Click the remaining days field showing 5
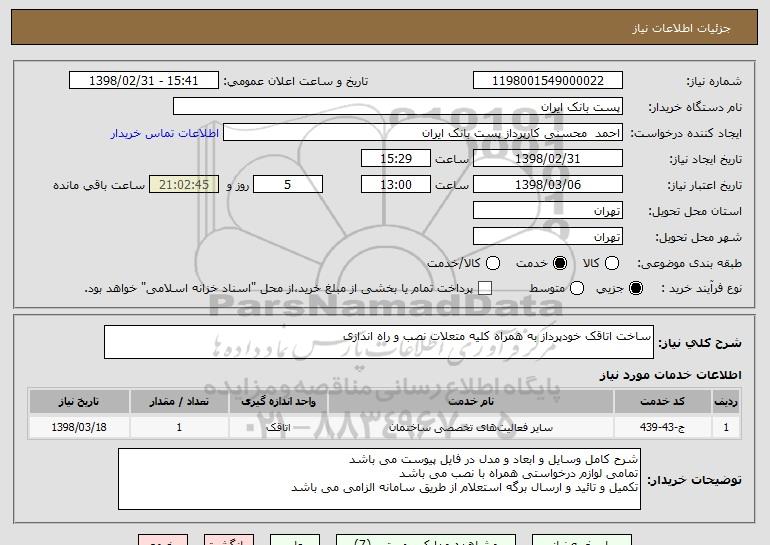The width and height of the screenshot is (770, 545). (288, 185)
